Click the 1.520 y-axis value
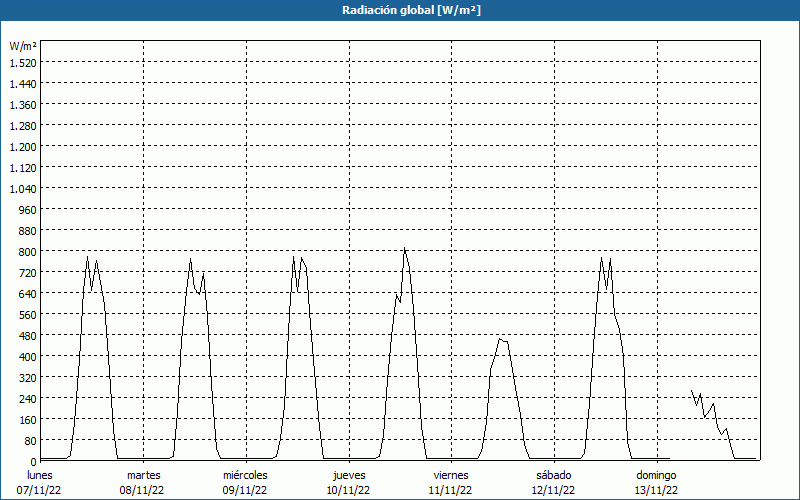800x500 pixels. (x=23, y=63)
